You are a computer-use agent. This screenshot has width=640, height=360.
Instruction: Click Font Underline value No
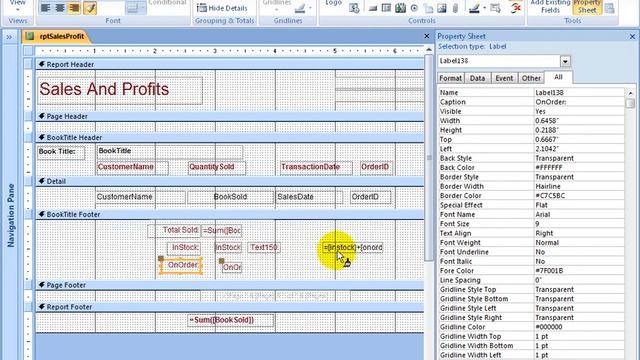[579, 252]
